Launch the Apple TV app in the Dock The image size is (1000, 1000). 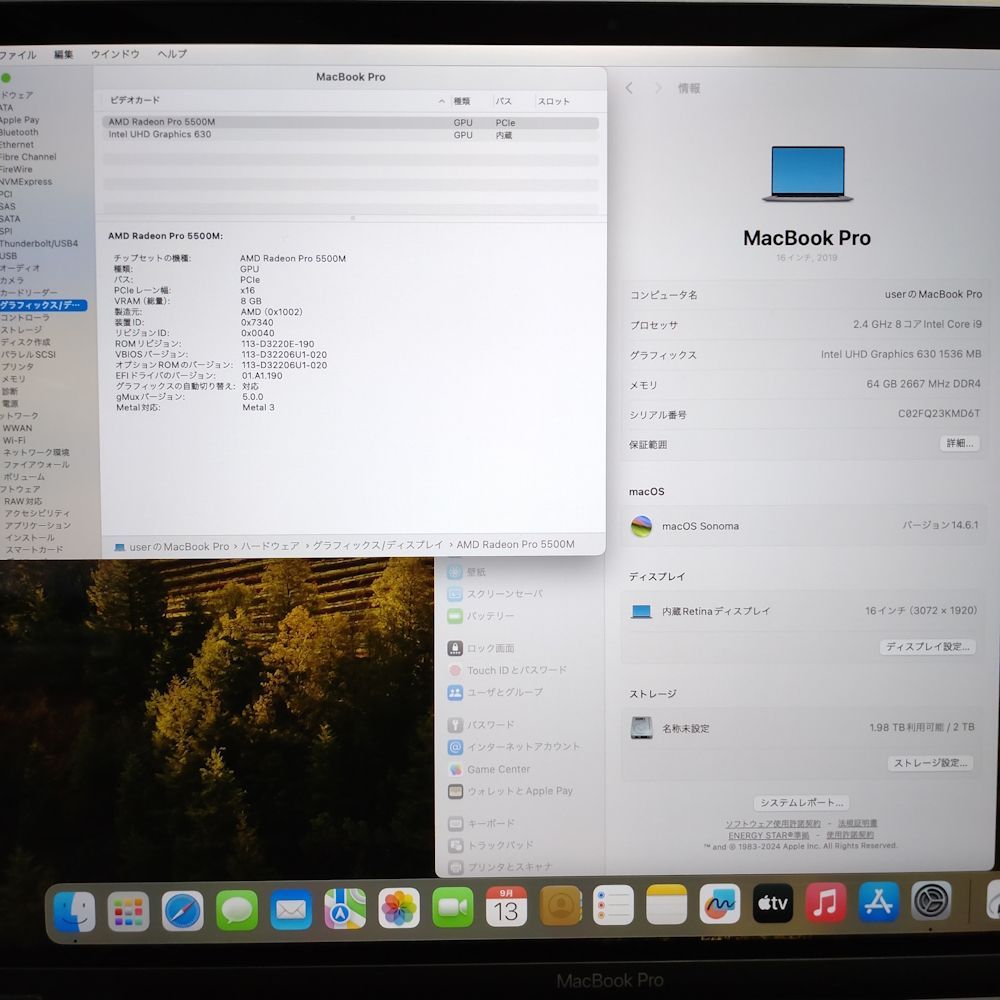(x=773, y=903)
